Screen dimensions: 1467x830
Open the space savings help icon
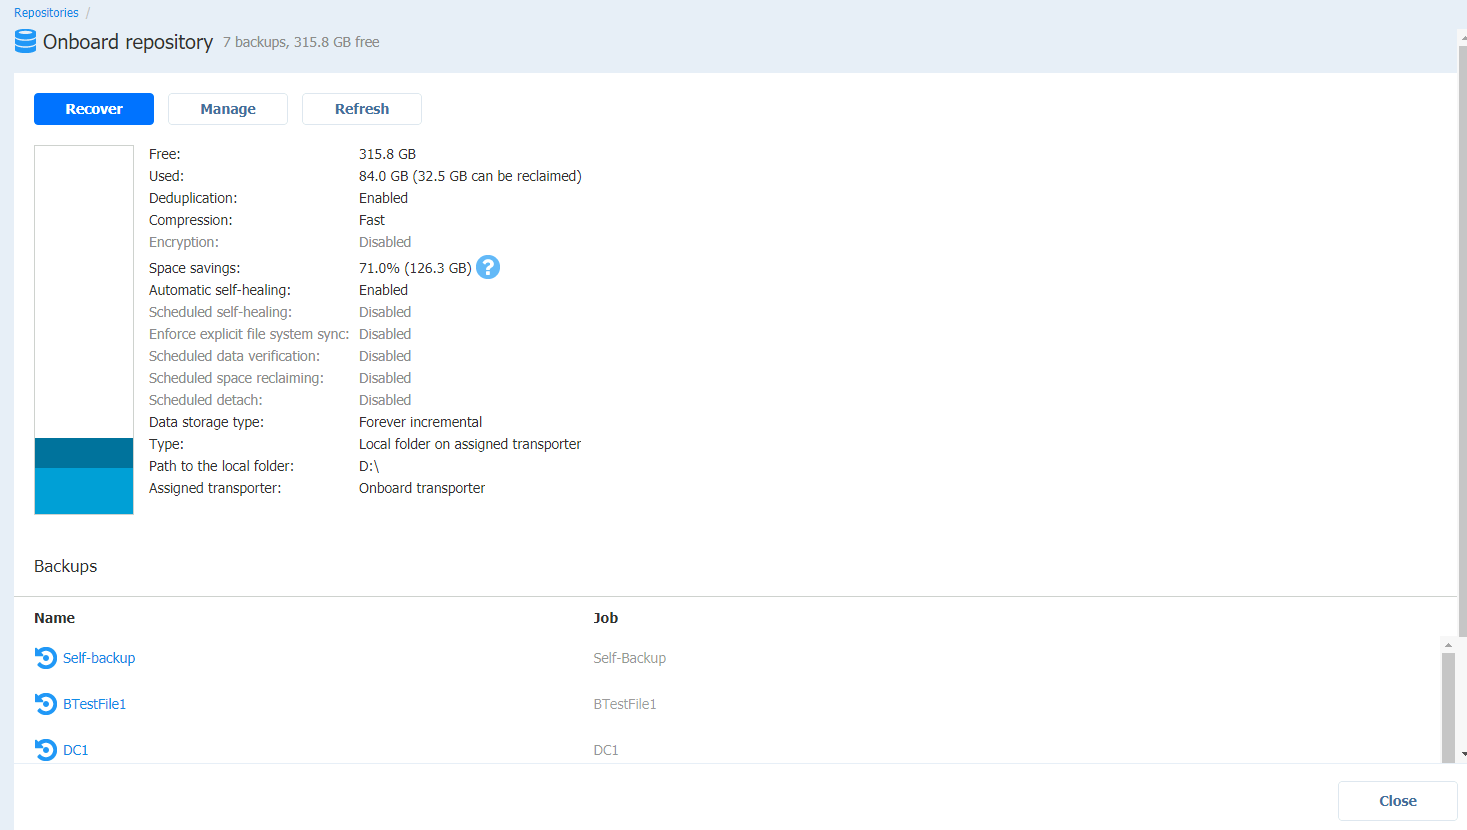pos(488,267)
